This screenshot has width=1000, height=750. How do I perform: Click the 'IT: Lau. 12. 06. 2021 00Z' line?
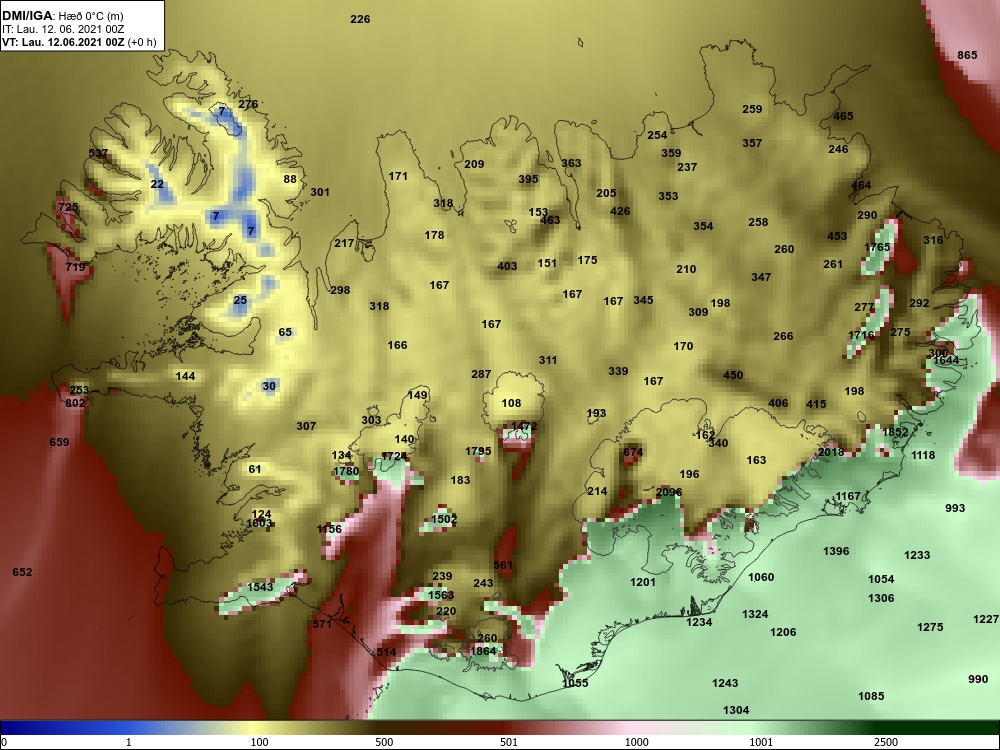point(62,29)
